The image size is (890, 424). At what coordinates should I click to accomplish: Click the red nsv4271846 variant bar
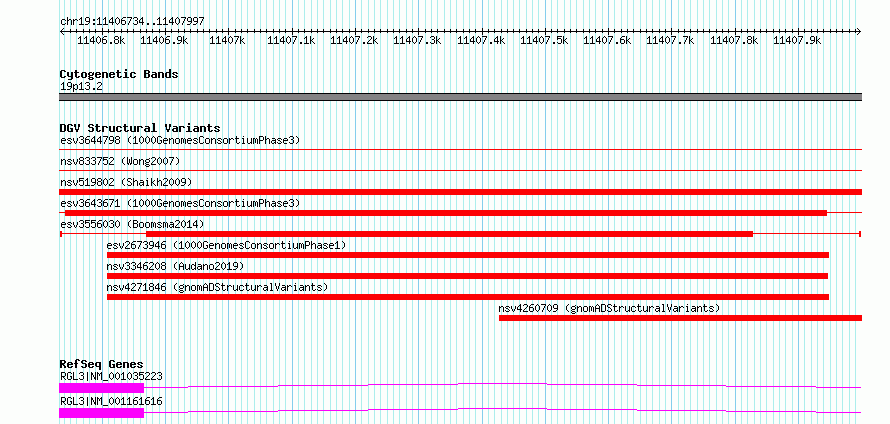pos(468,297)
